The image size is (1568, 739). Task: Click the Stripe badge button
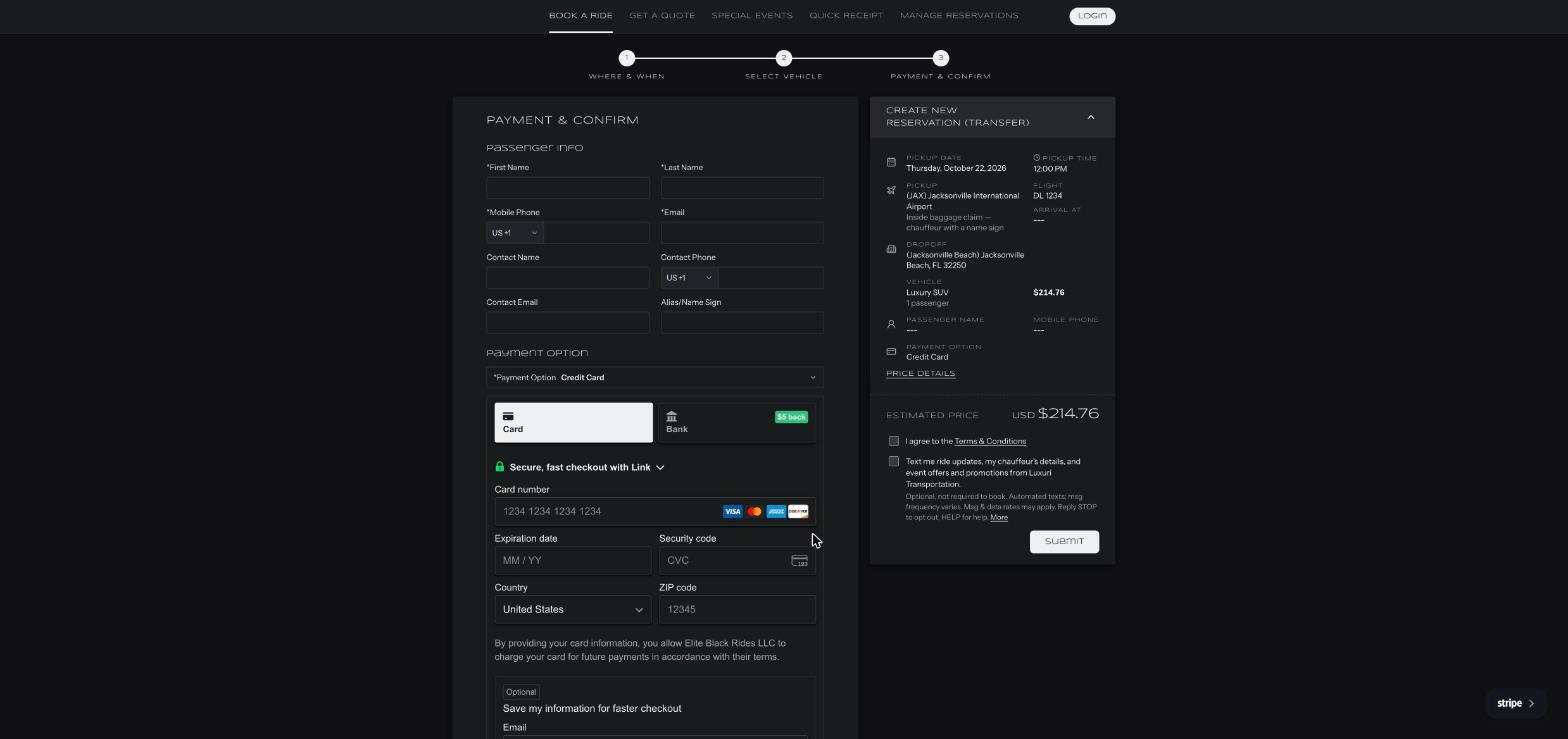tap(1516, 703)
